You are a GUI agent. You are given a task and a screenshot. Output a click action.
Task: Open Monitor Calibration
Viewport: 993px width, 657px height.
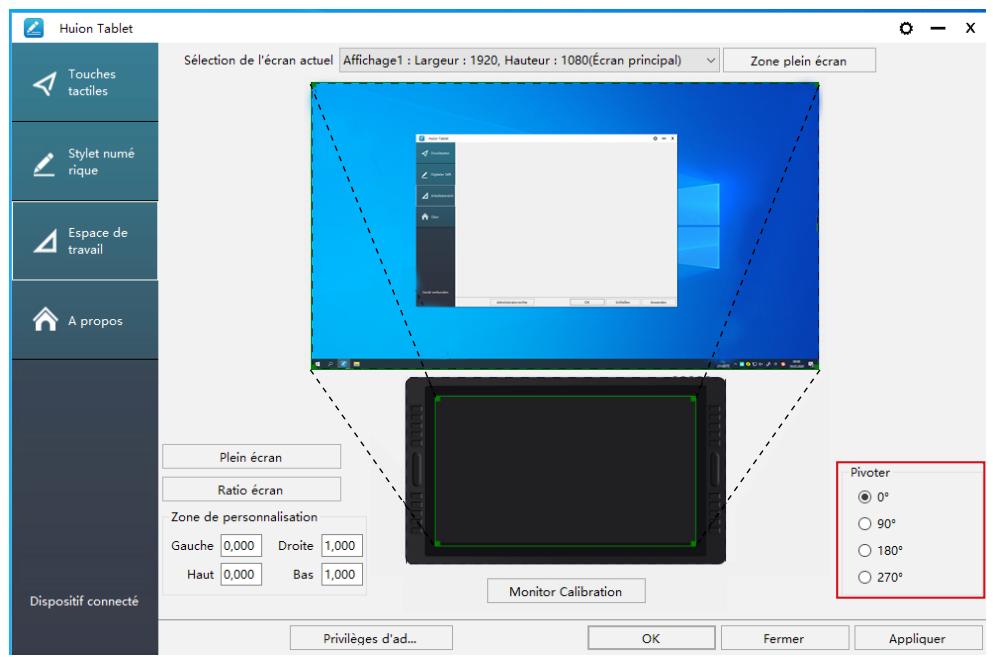click(x=566, y=591)
